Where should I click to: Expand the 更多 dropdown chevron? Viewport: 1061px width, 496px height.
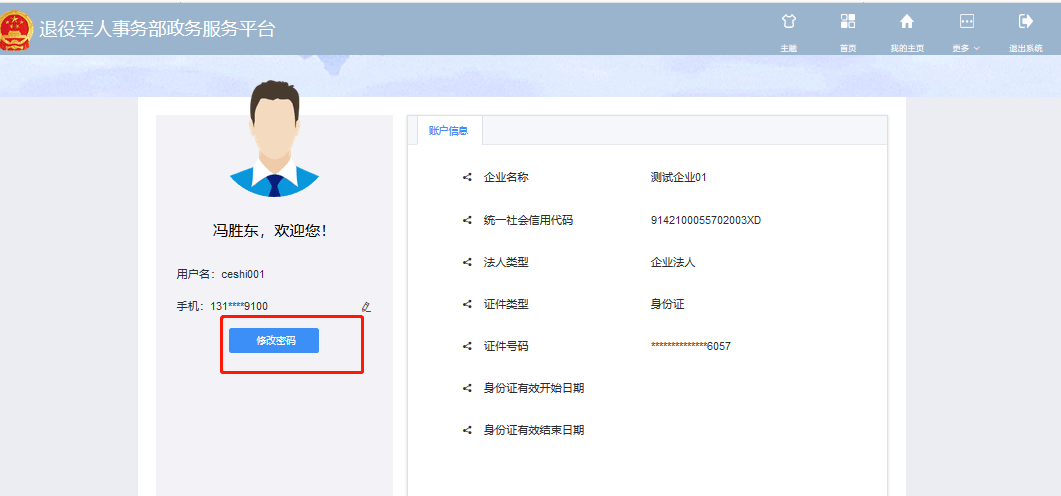tap(977, 49)
